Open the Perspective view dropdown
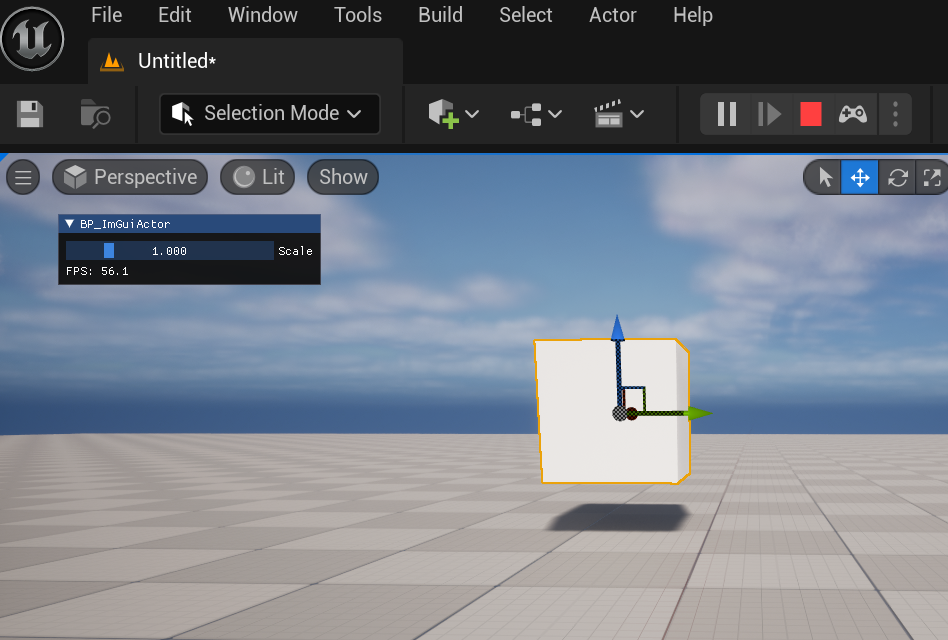Screen dimensions: 948x640 tap(130, 177)
